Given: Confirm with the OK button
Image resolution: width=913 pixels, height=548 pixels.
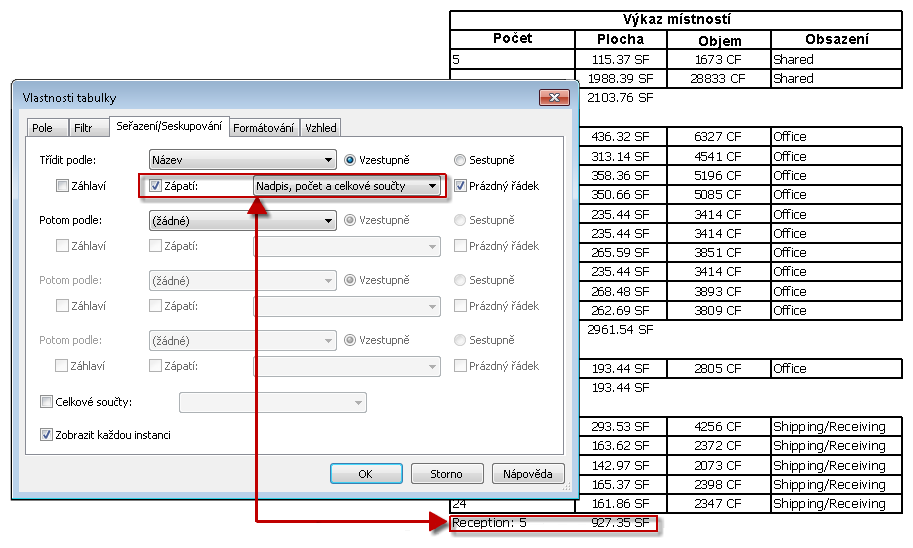Looking at the screenshot, I should tap(366, 473).
